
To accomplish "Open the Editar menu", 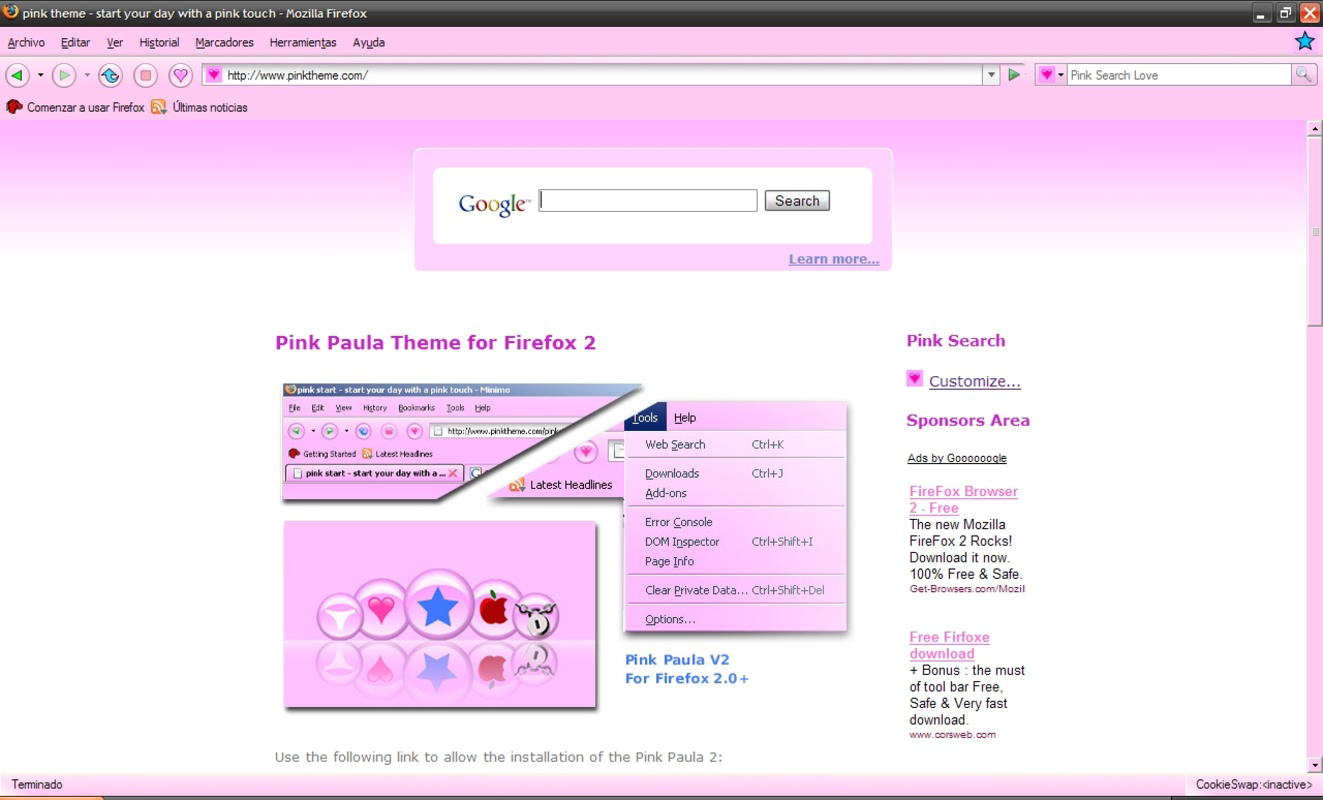I will (75, 42).
